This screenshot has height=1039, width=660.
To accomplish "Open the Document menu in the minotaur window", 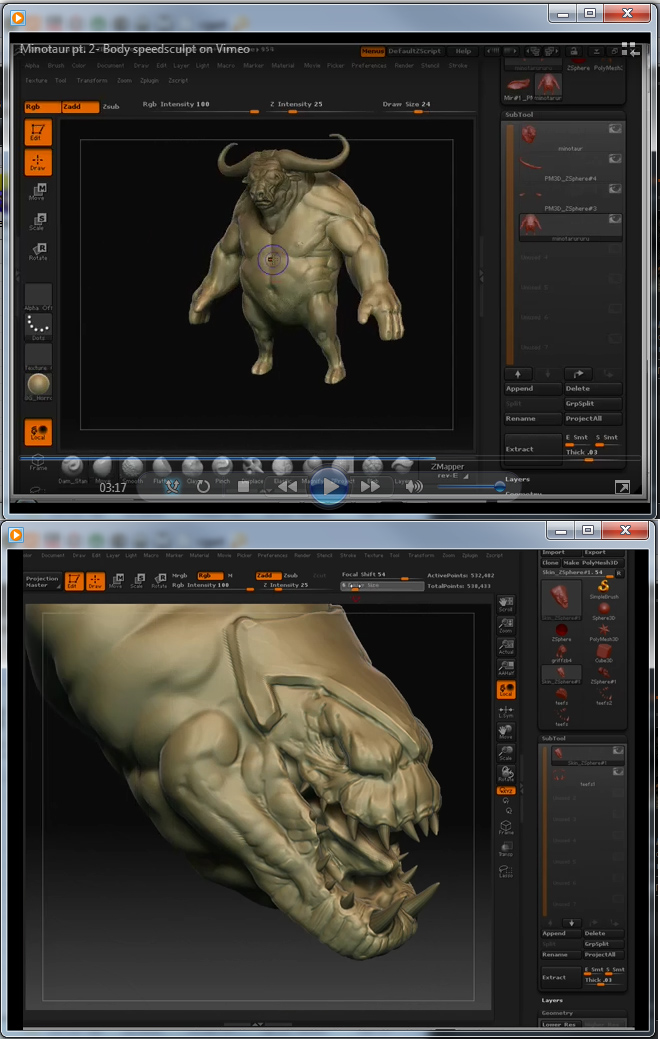I will [110, 66].
